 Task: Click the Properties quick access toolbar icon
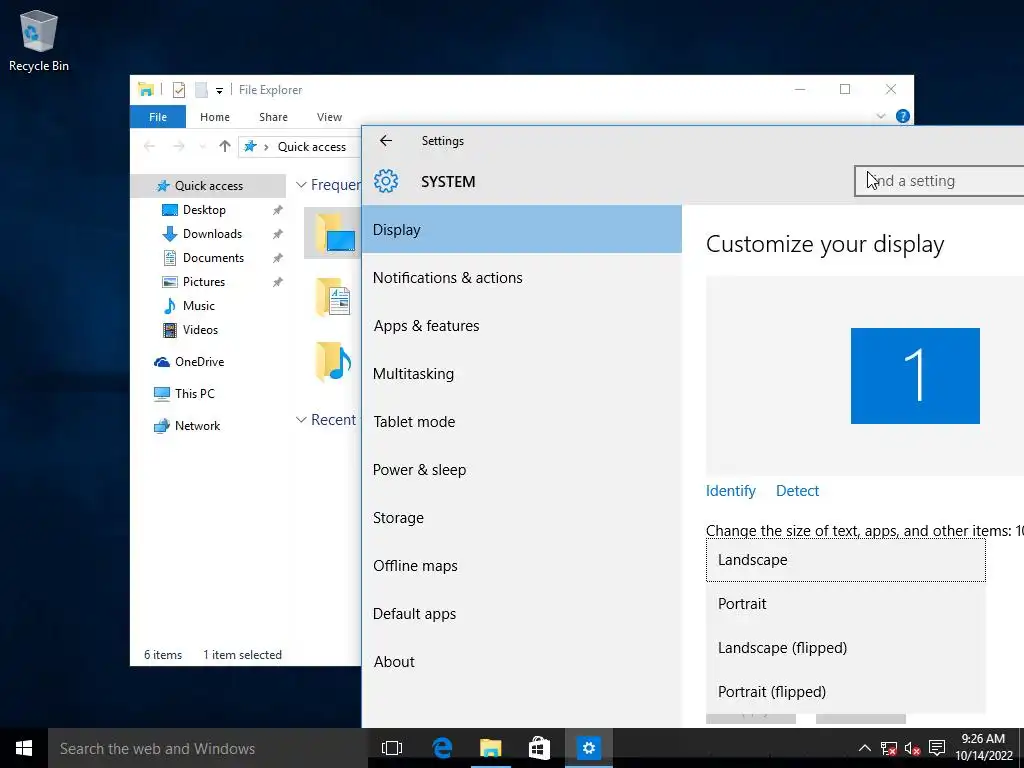point(179,89)
